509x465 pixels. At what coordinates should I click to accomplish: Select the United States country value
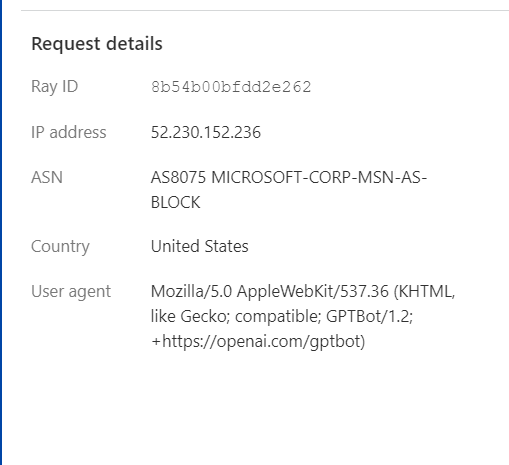pos(200,246)
